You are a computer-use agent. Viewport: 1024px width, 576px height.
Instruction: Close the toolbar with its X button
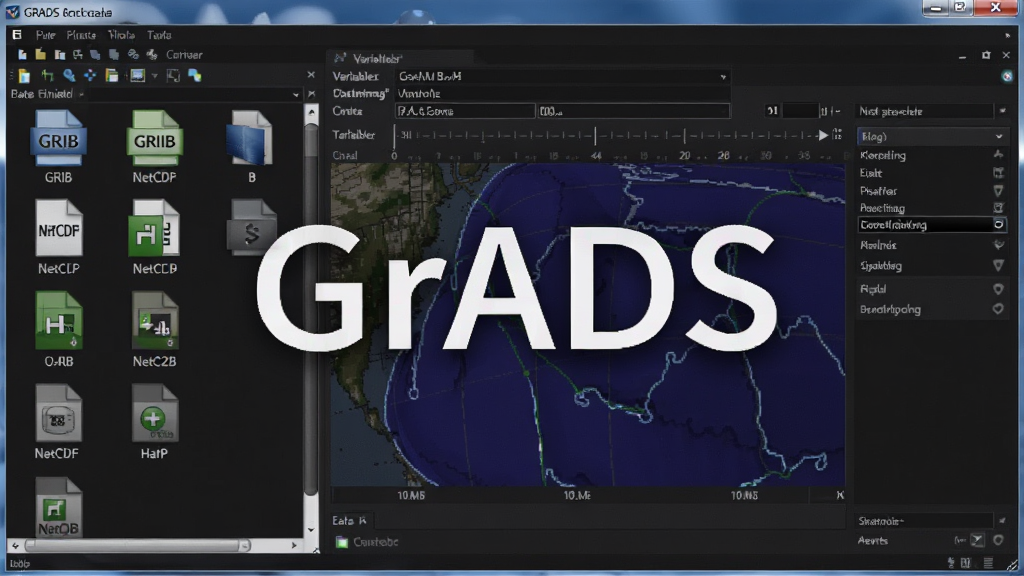311,75
